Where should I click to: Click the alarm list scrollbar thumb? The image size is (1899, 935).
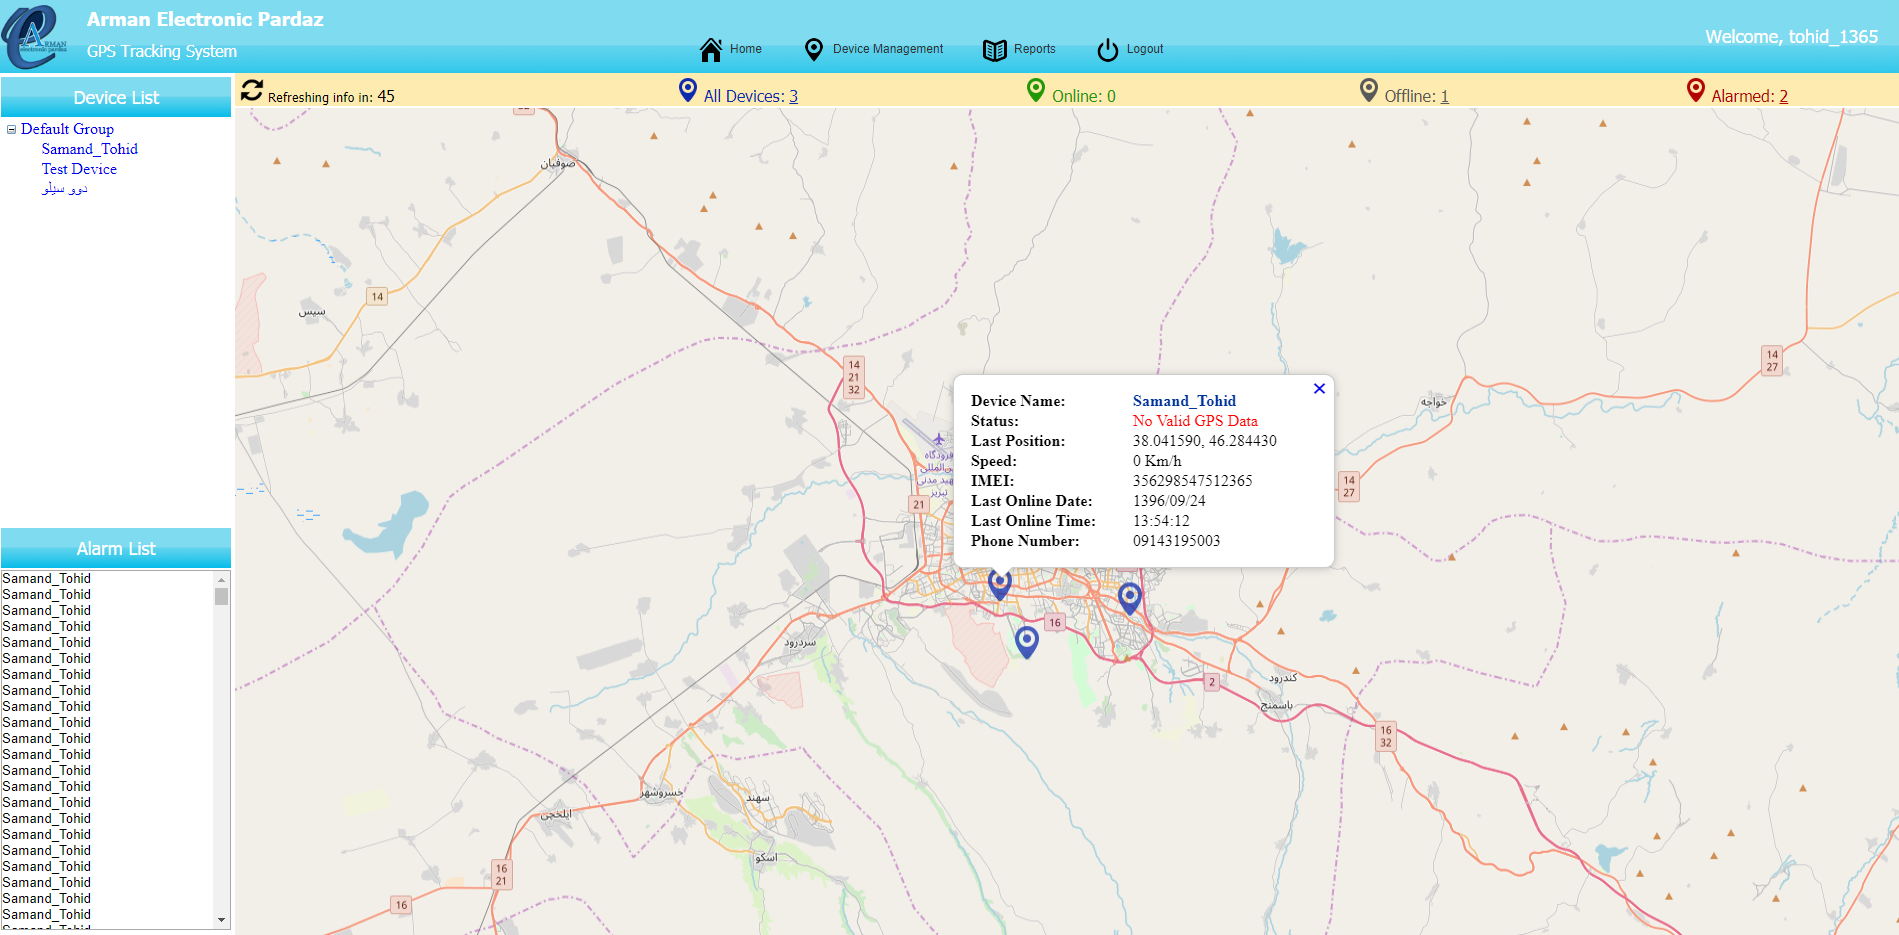221,596
